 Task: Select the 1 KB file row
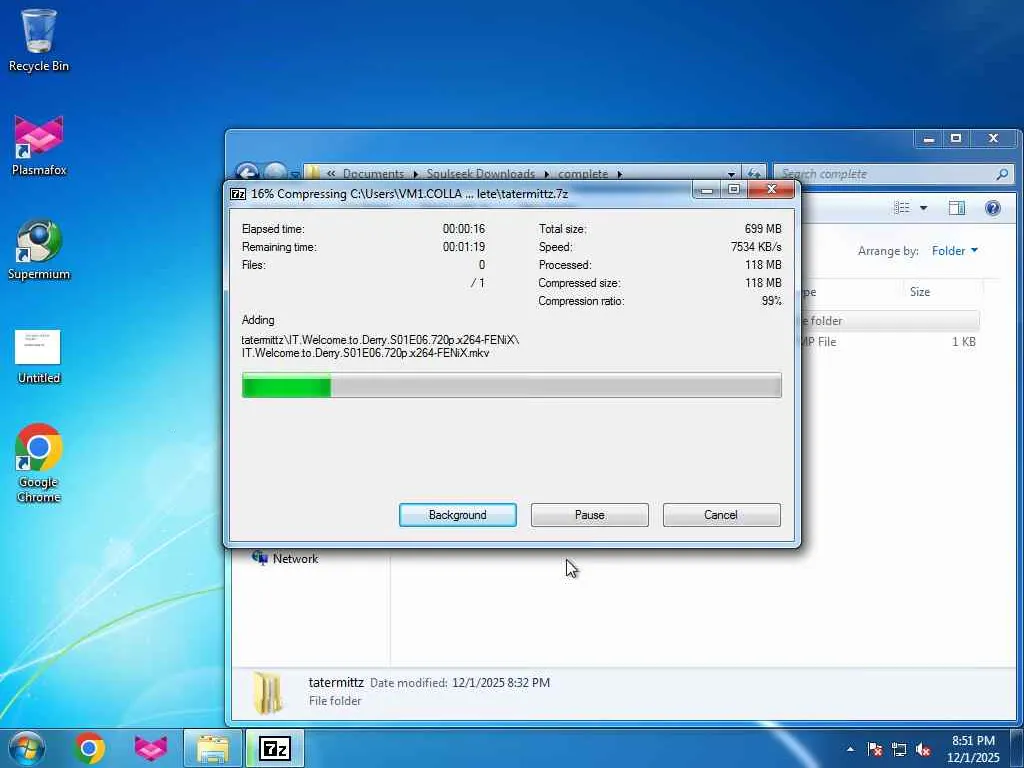888,342
